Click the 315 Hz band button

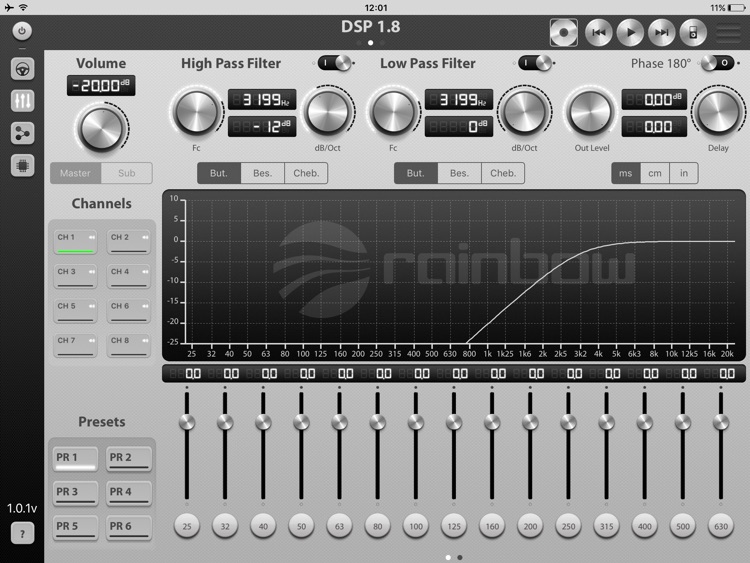point(607,526)
